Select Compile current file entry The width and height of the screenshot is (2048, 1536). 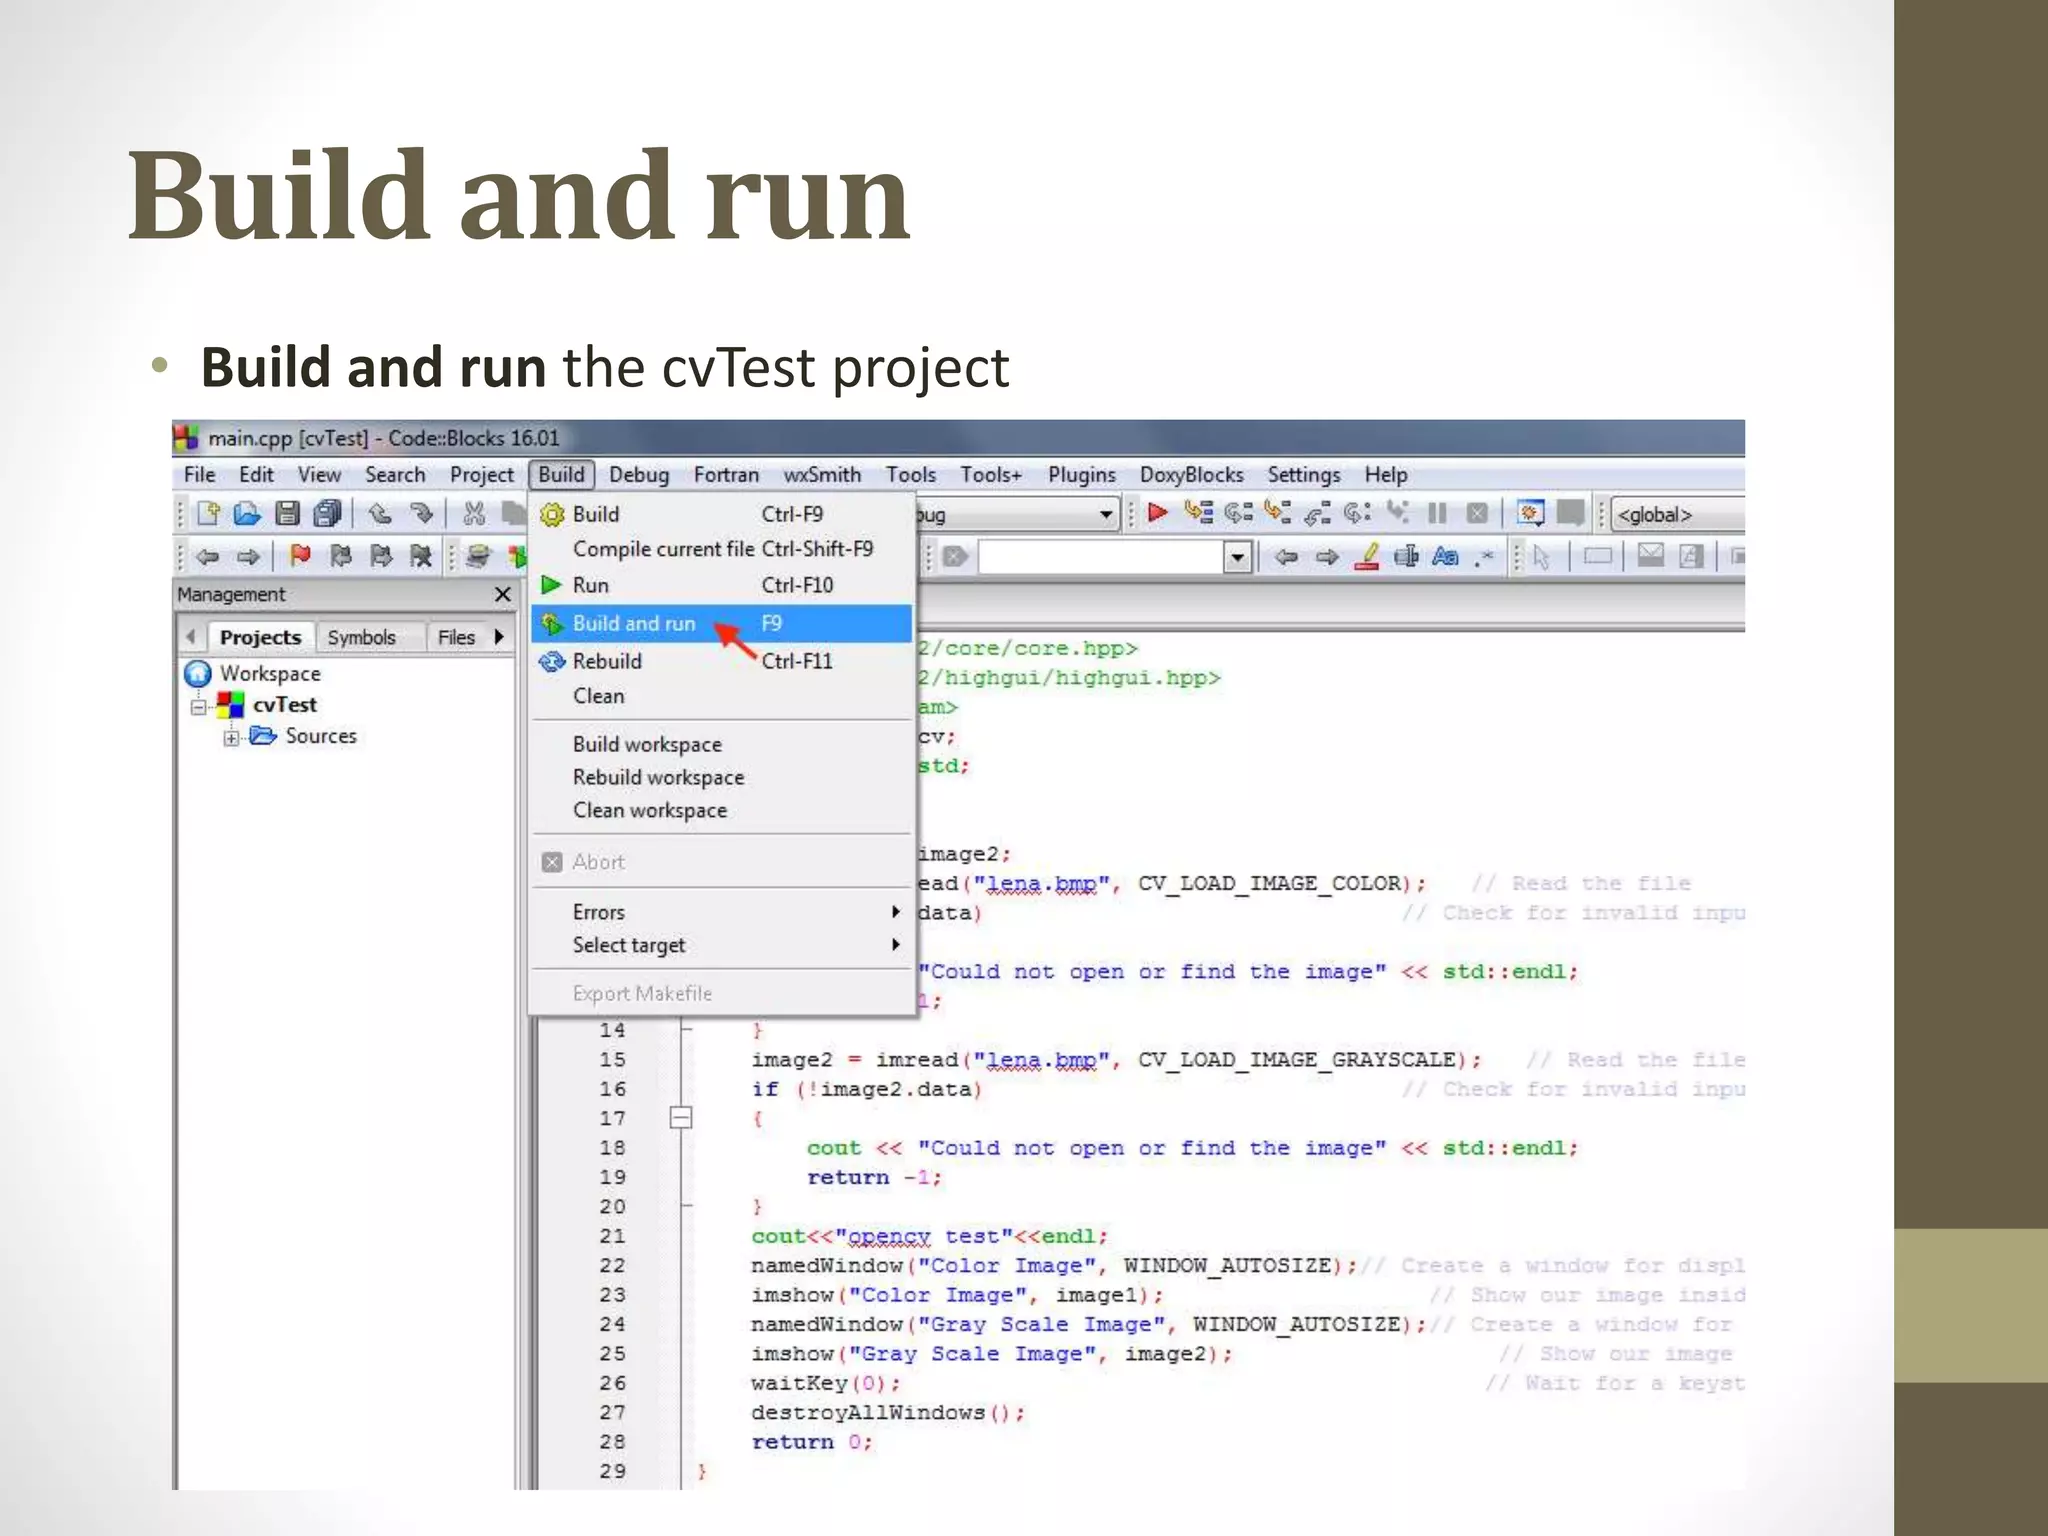tap(721, 549)
